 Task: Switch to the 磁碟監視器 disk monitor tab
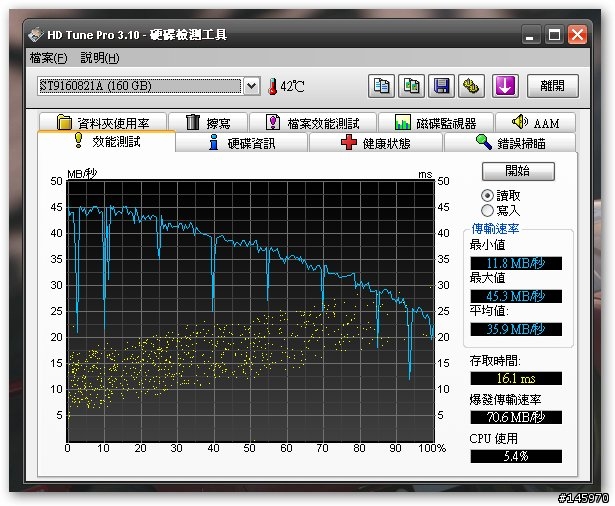(x=435, y=123)
